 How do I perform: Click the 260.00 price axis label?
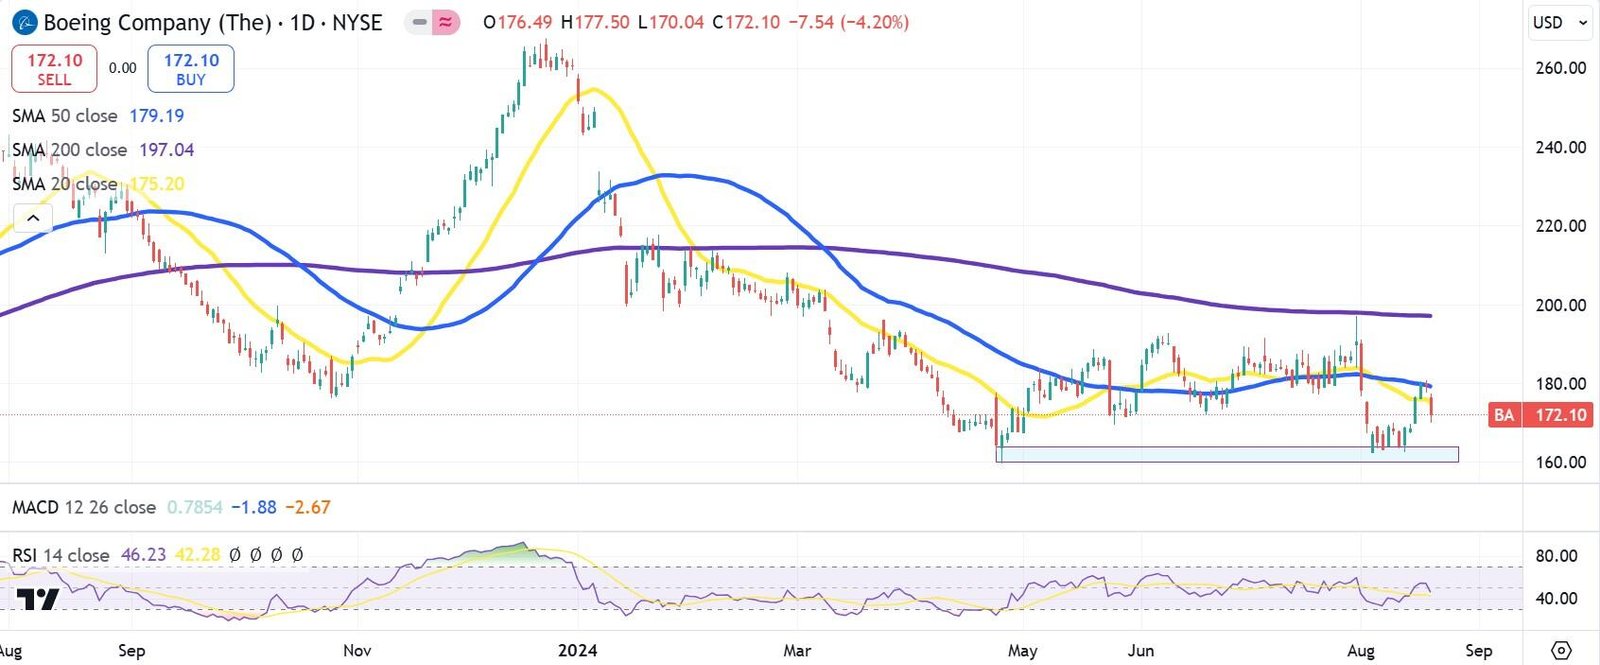click(1561, 68)
